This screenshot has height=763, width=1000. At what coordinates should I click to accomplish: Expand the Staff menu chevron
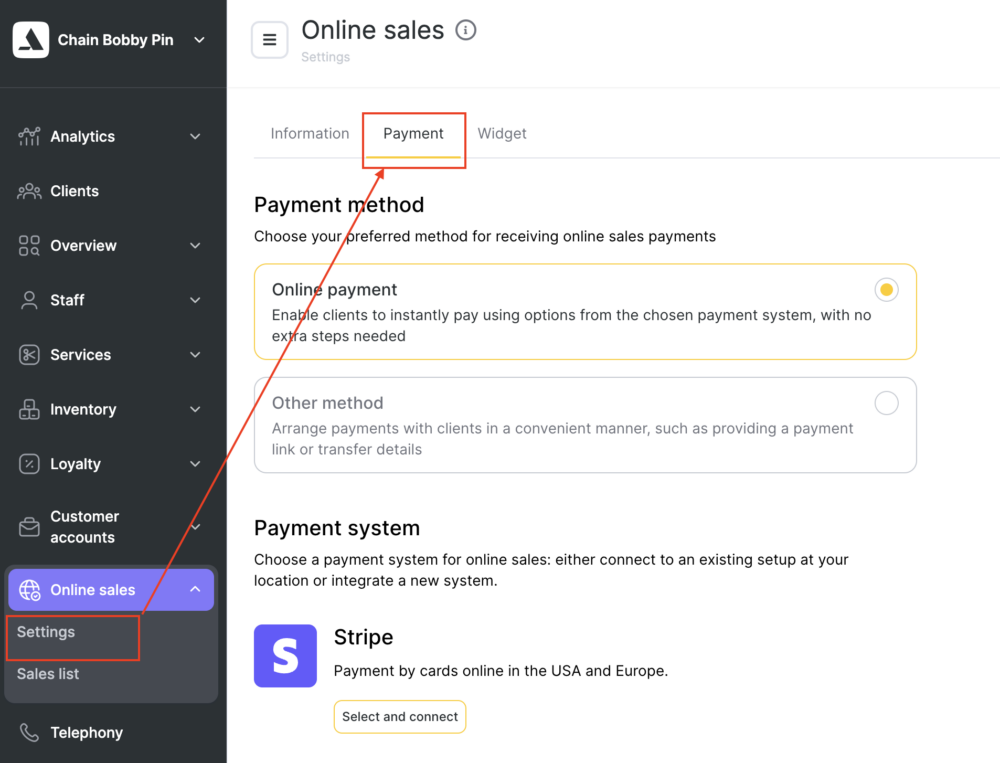click(195, 300)
